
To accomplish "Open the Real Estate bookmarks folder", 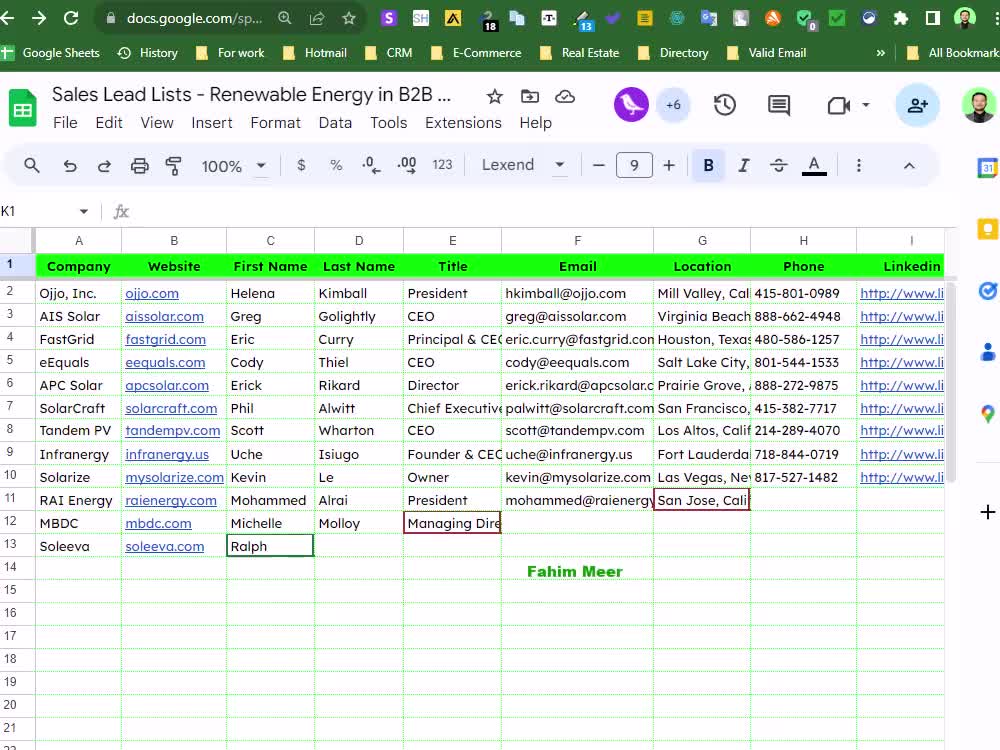I will pos(580,53).
